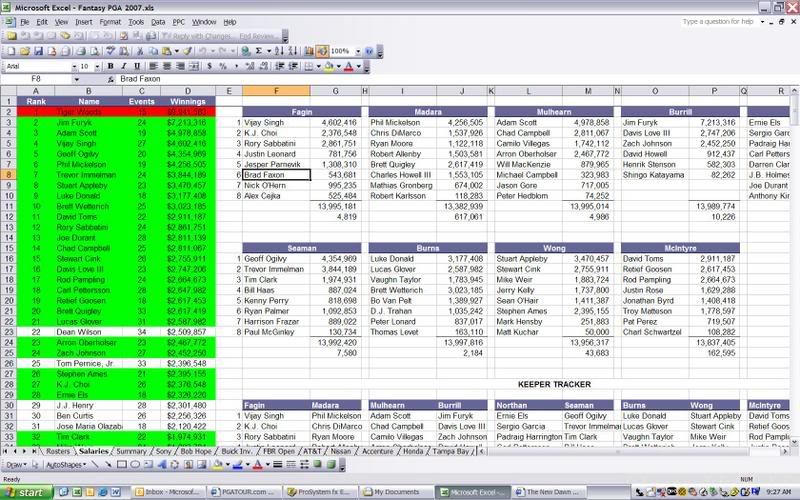
Task: Toggle Underline formatting
Action: coord(137,66)
